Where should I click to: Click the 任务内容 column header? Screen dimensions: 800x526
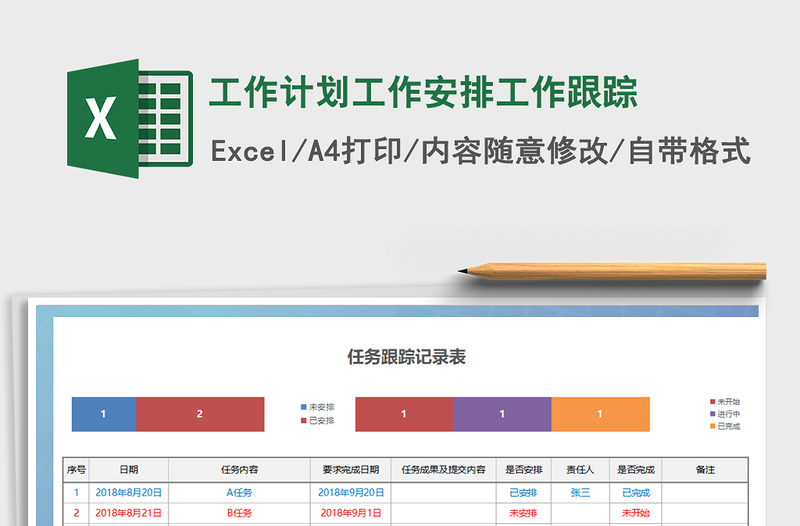(240, 469)
